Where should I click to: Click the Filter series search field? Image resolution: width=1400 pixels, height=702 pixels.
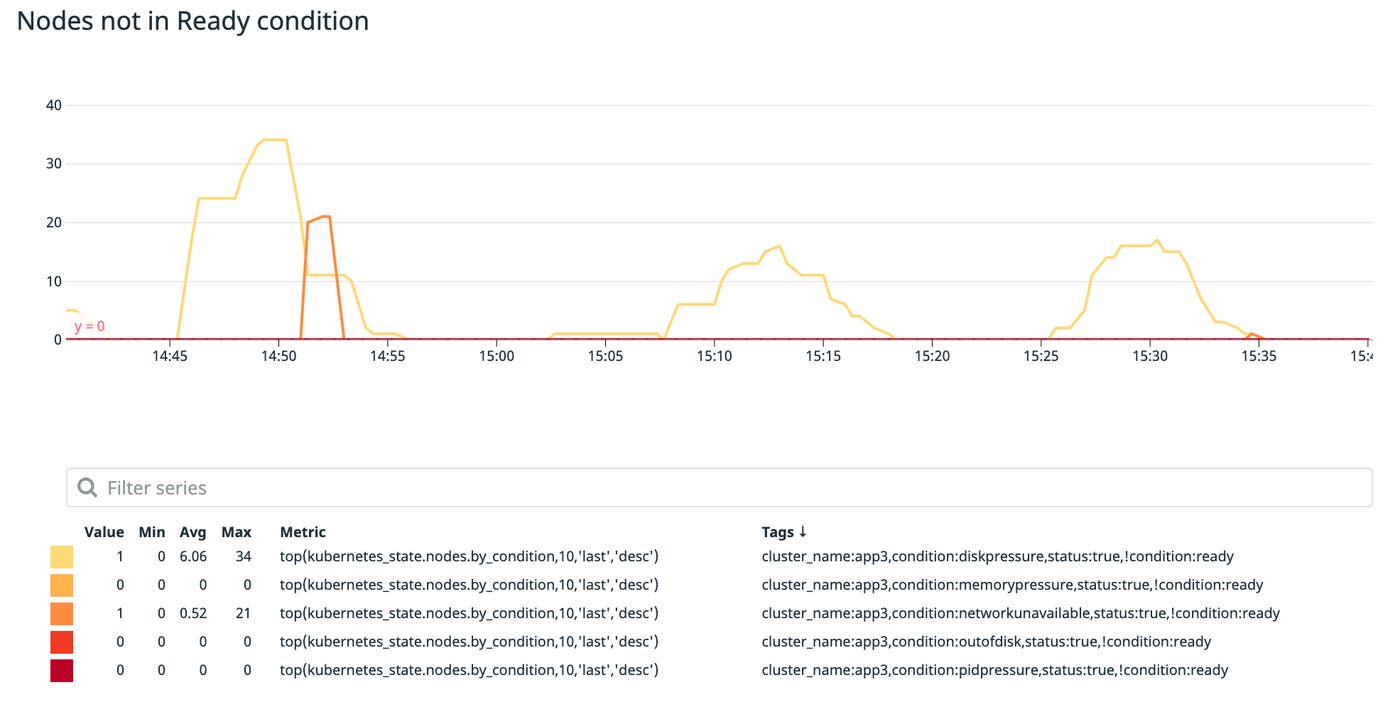(x=719, y=487)
